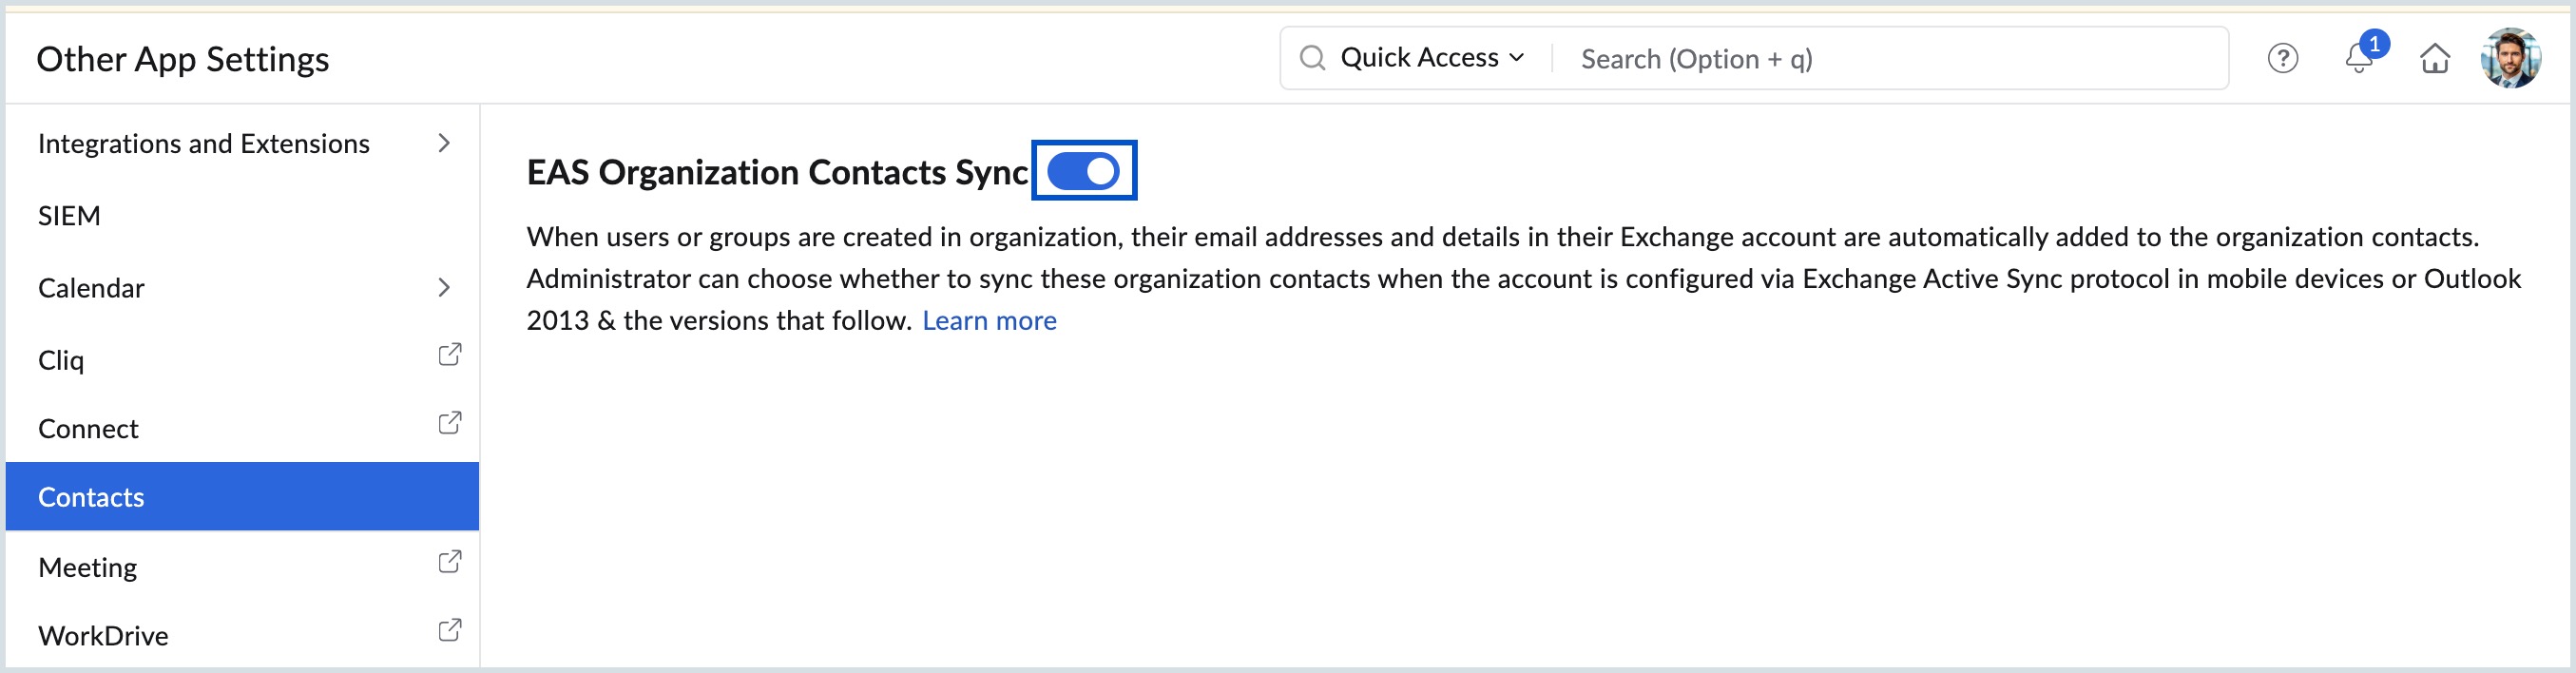This screenshot has width=2576, height=673.
Task: Select Contacts in the sidebar
Action: pyautogui.click(x=92, y=497)
